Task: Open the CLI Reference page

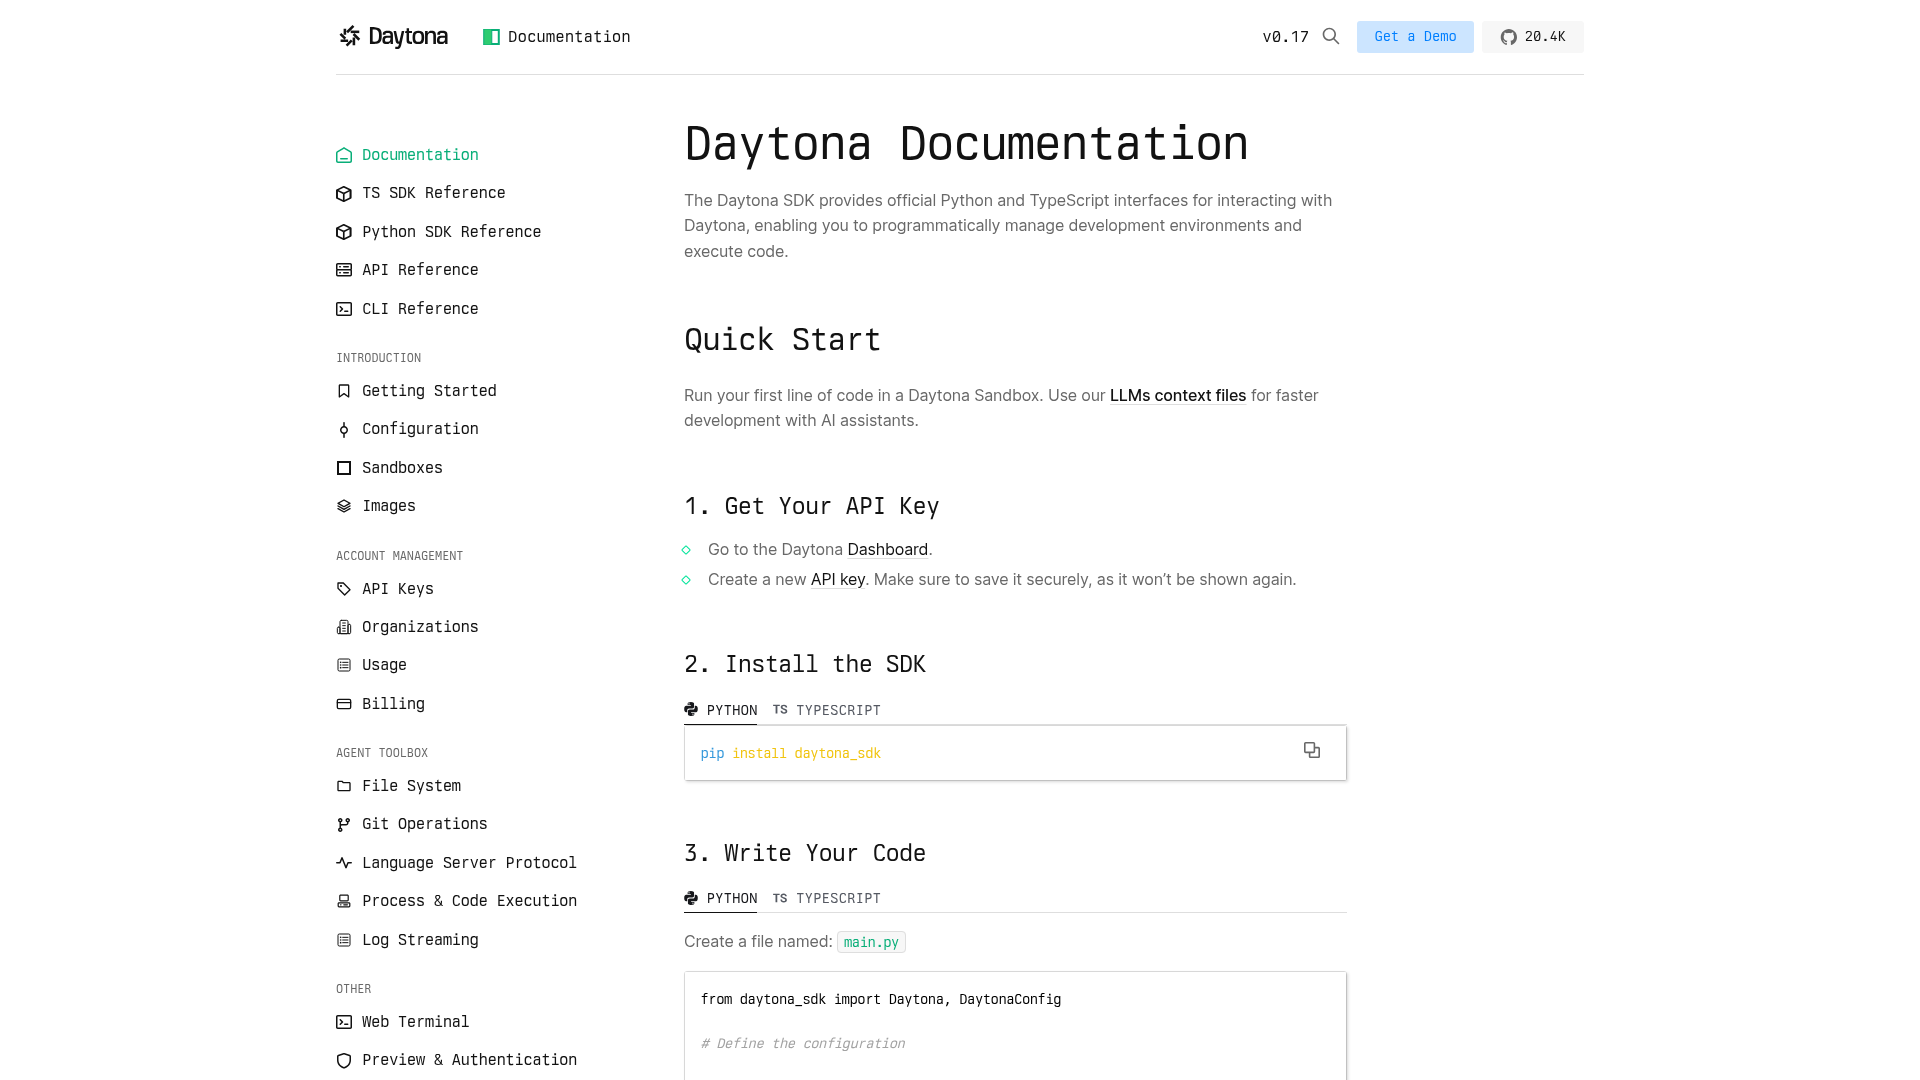Action: pyautogui.click(x=420, y=309)
